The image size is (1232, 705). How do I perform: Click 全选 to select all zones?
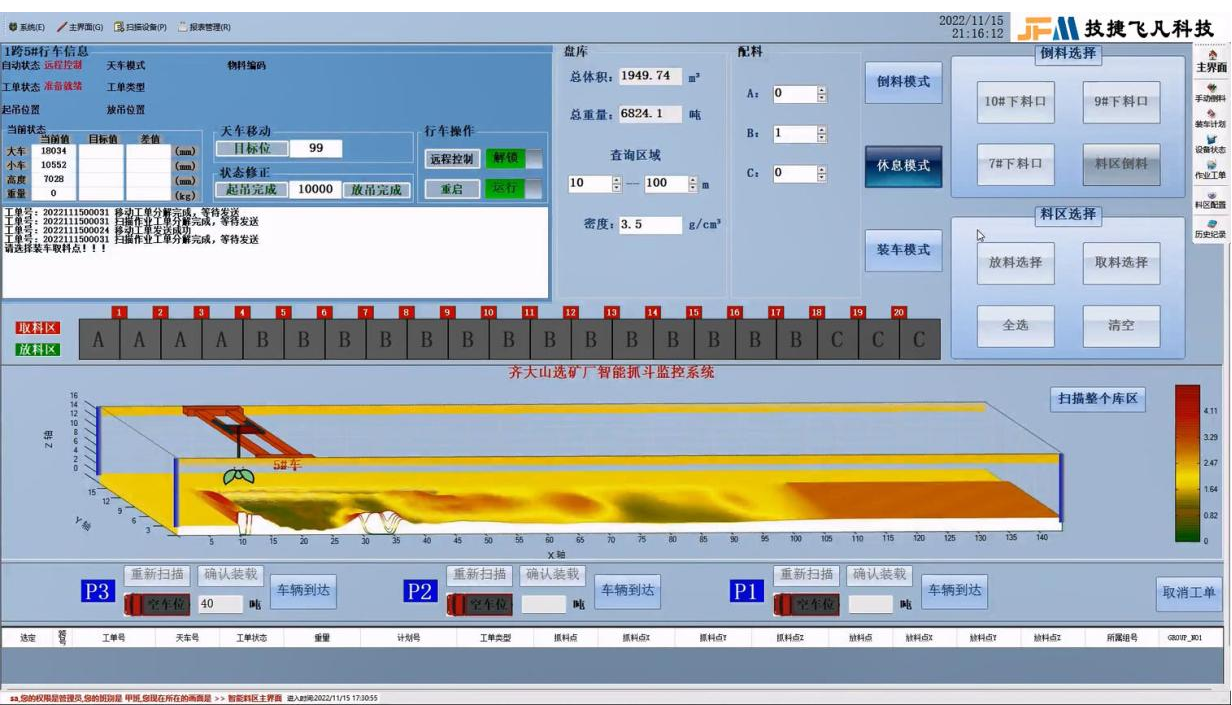coord(1015,326)
